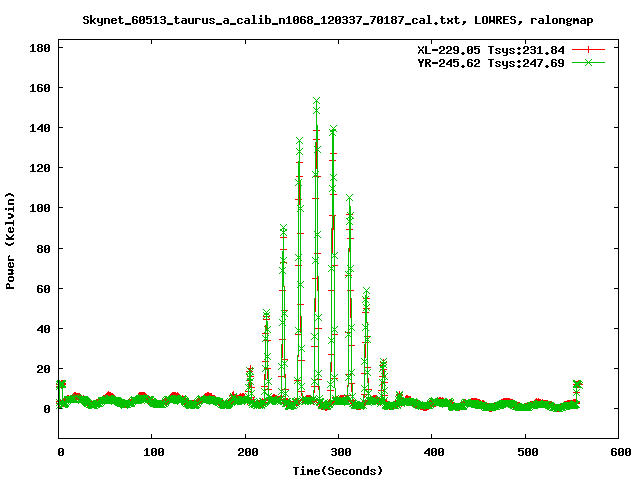Click the y-axis tick label 100

(40, 208)
